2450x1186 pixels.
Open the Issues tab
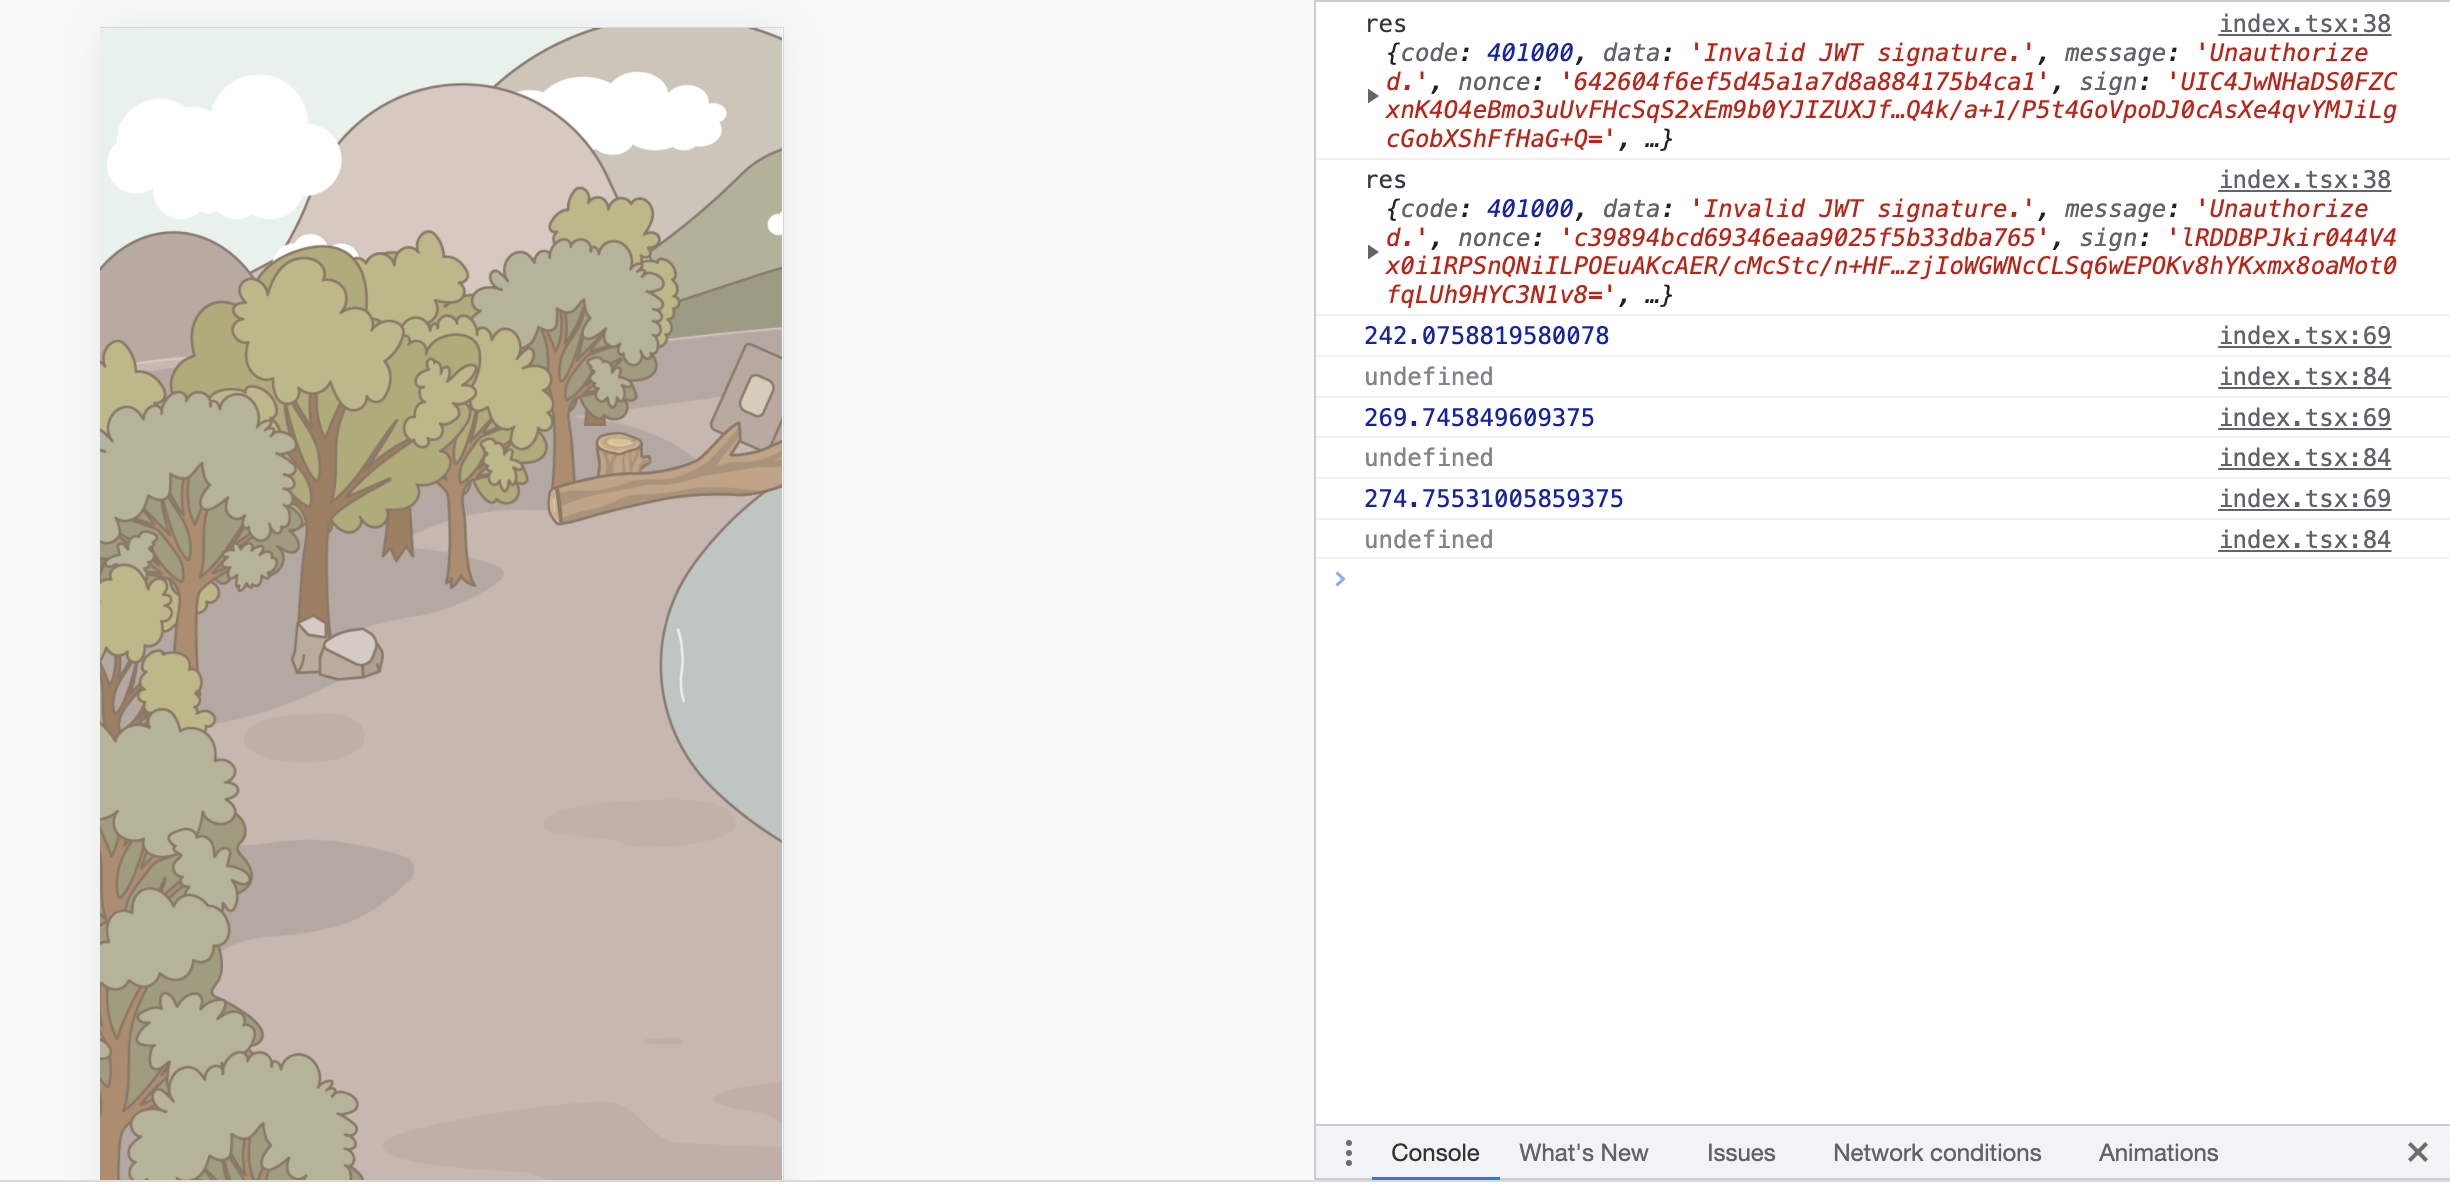coord(1740,1152)
